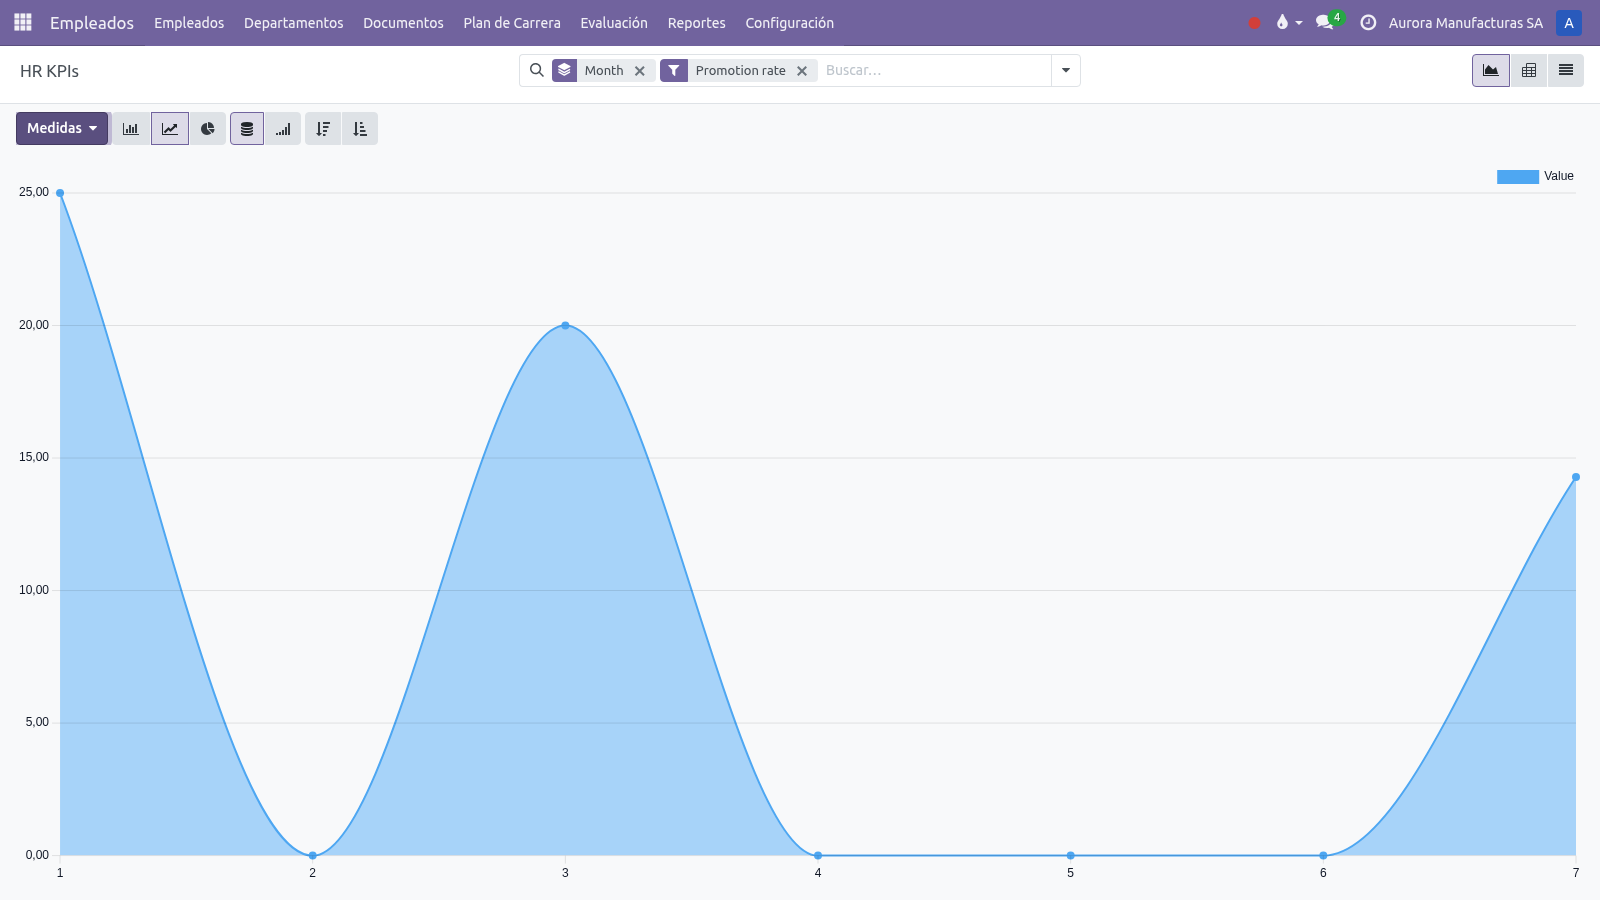Click the Promotion rate funnel icon
The width and height of the screenshot is (1600, 900).
pos(674,70)
